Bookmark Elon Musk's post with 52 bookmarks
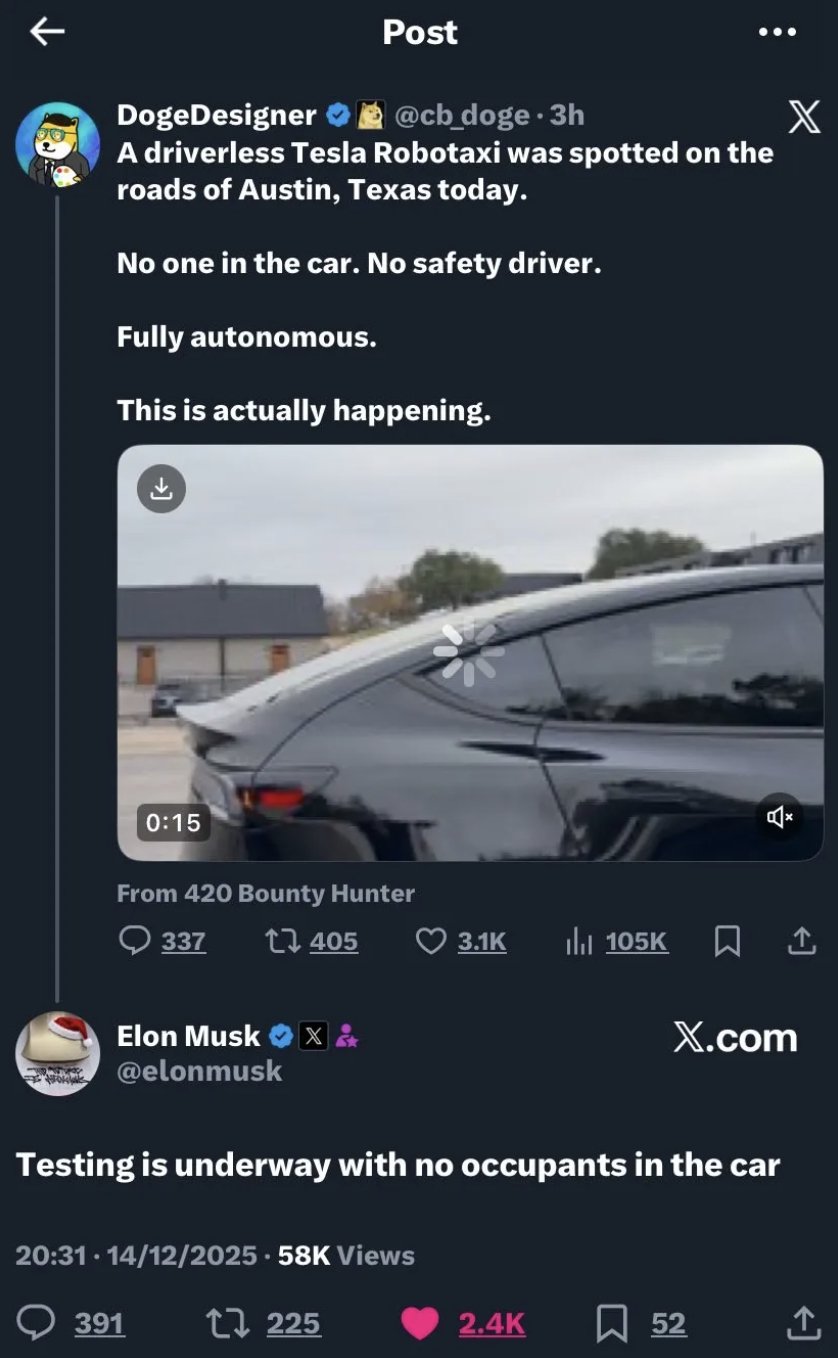The width and height of the screenshot is (838, 1358). 612,1323
